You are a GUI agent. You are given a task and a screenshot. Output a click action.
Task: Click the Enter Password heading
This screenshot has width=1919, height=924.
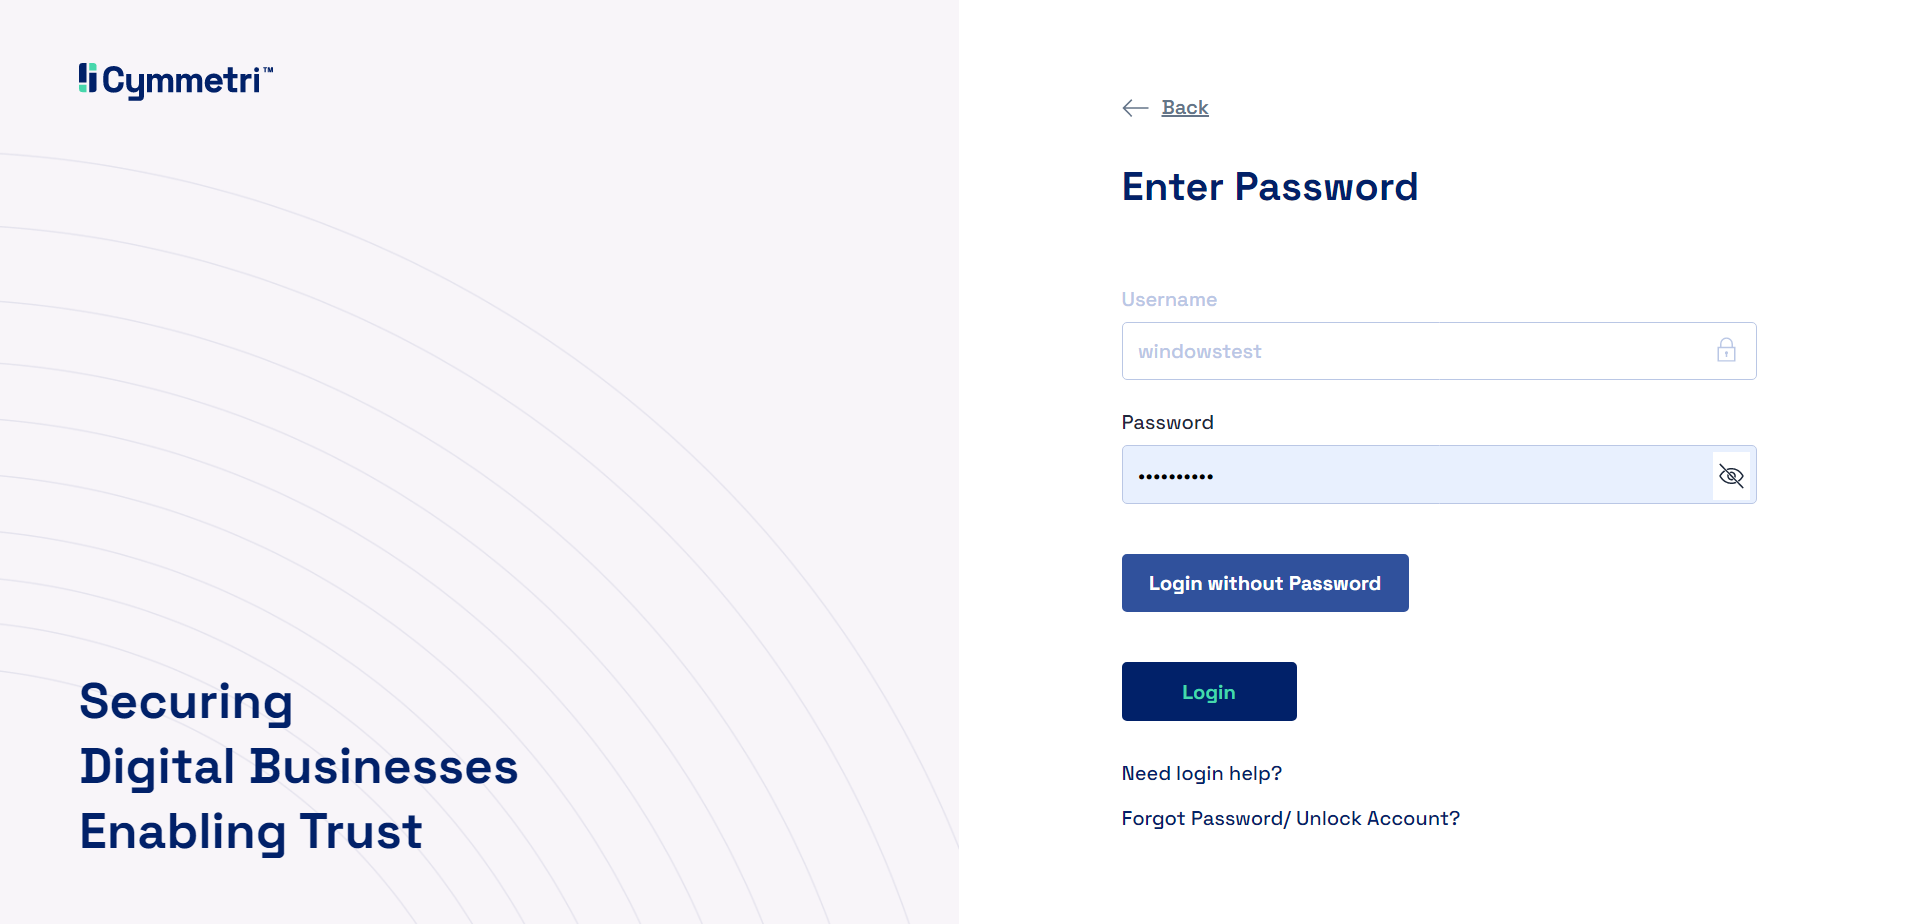[x=1269, y=187]
